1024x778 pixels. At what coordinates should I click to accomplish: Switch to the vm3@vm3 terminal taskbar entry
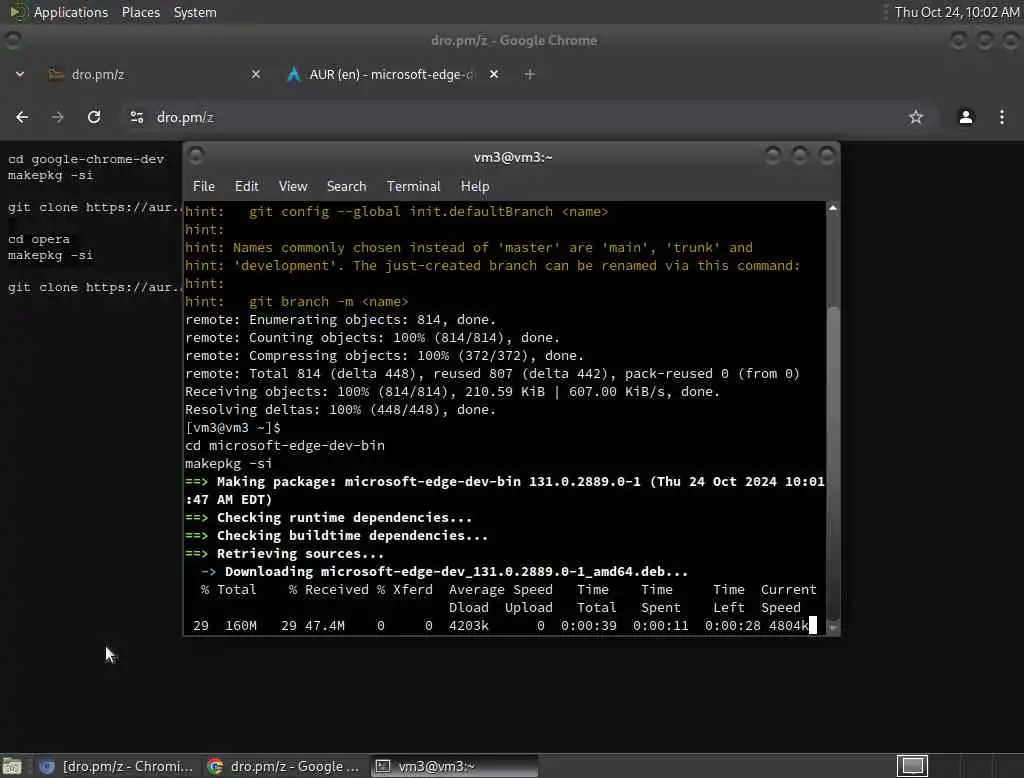pos(454,766)
